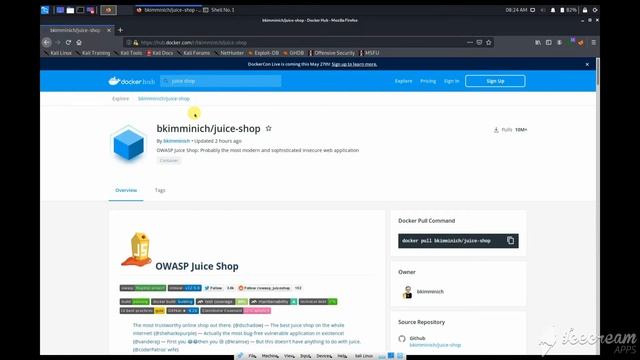Click the Kali applications menu icon
The image size is (640, 360).
[45, 10]
